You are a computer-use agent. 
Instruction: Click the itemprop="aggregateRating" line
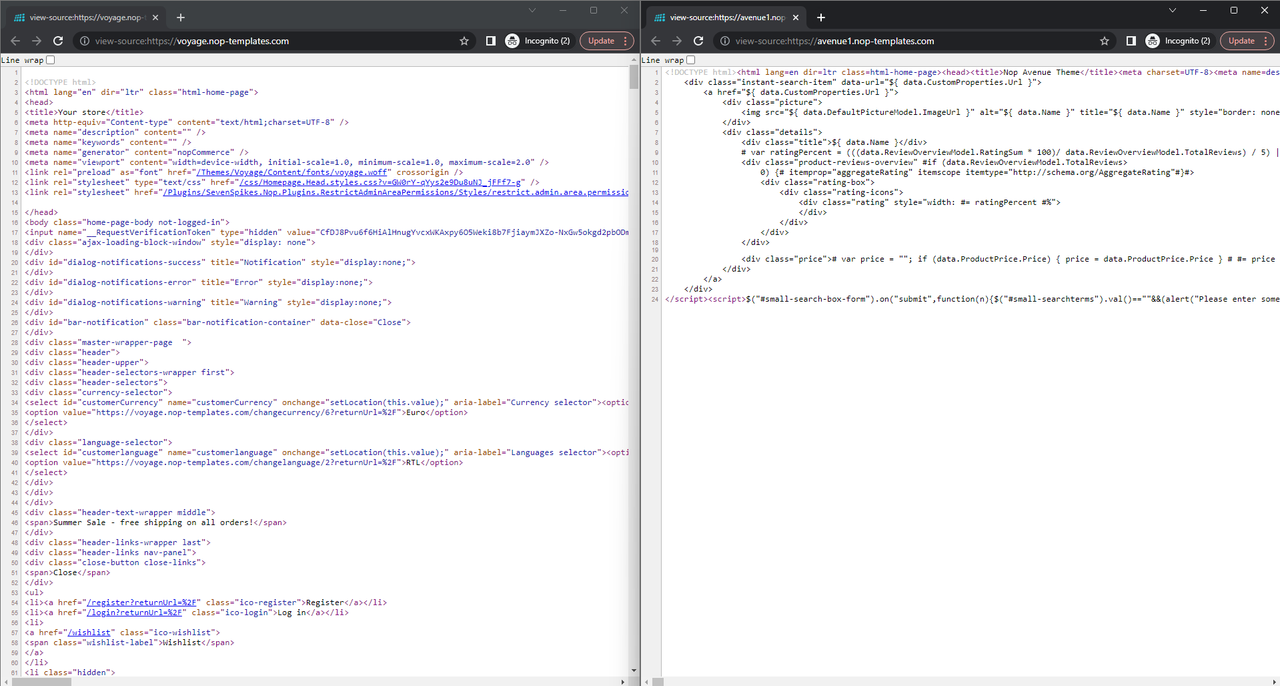[x=976, y=172]
